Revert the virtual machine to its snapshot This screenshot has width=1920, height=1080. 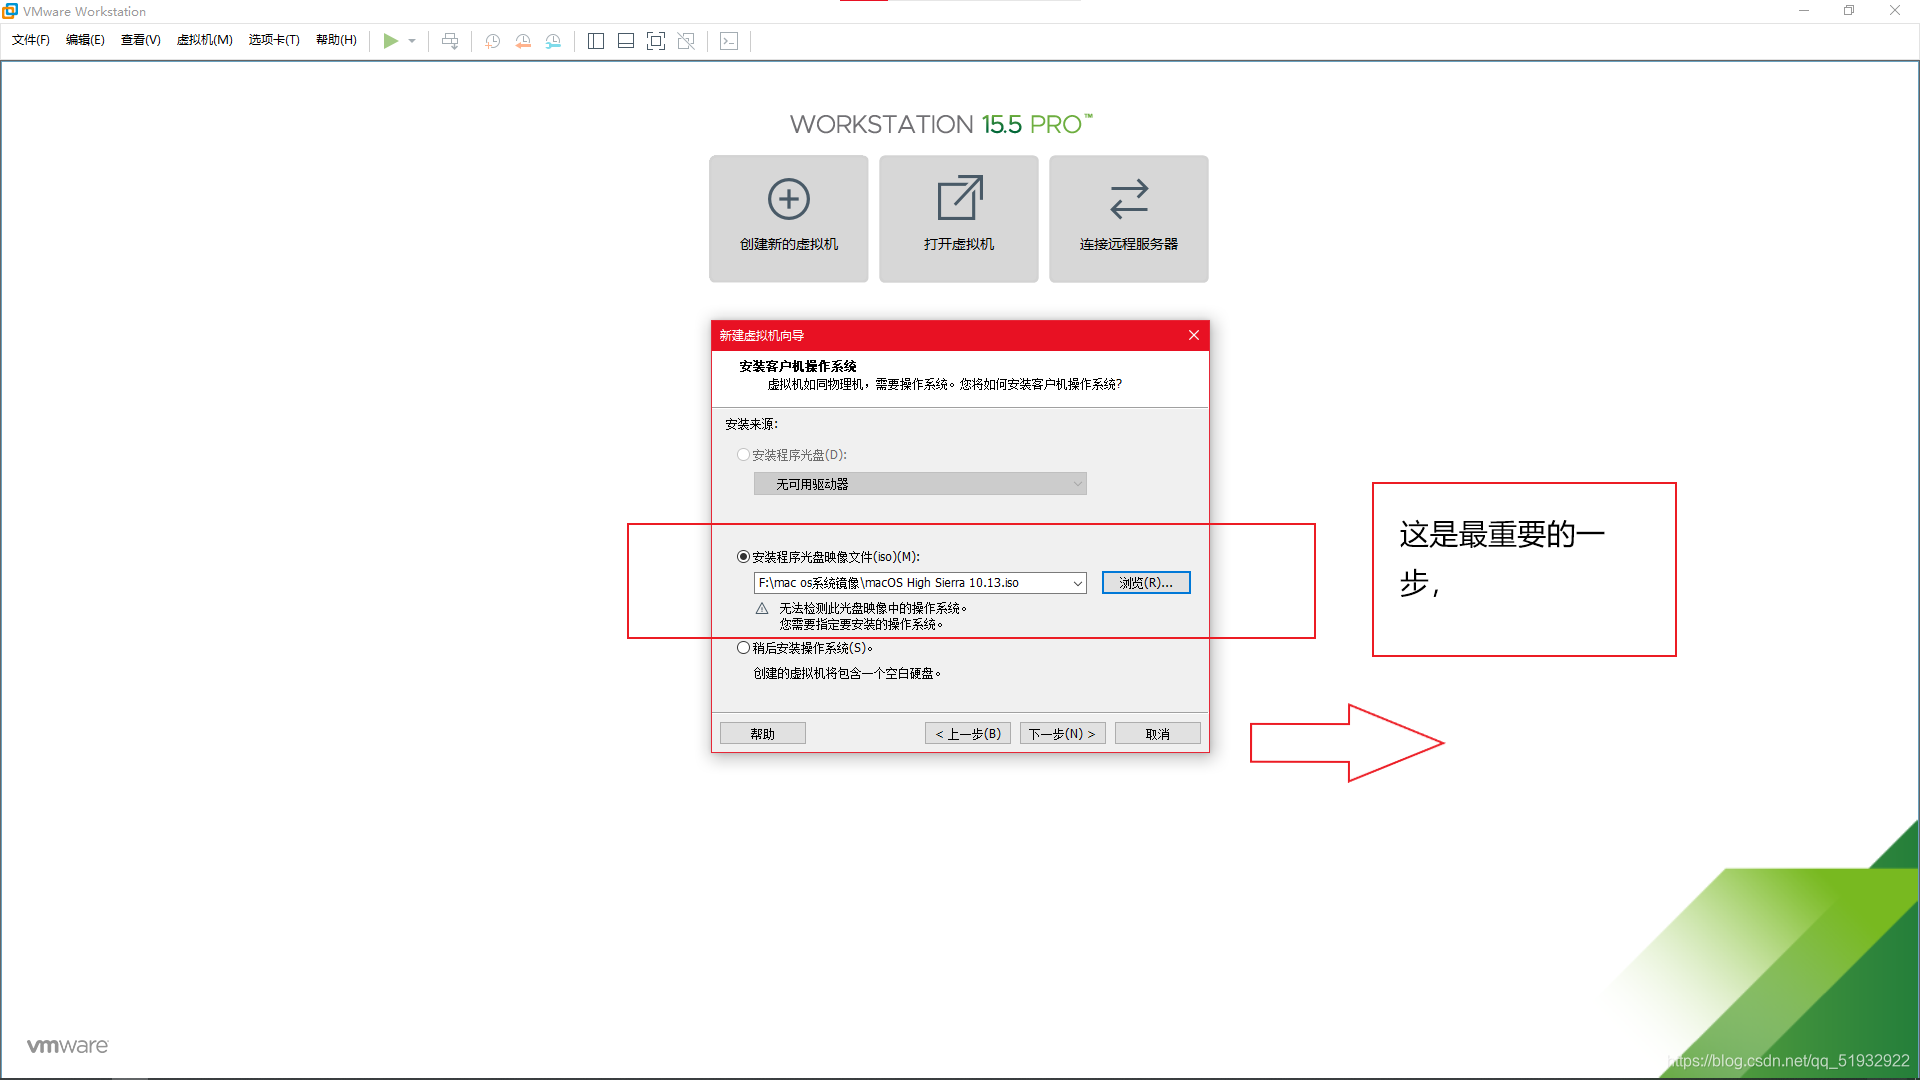pos(523,41)
